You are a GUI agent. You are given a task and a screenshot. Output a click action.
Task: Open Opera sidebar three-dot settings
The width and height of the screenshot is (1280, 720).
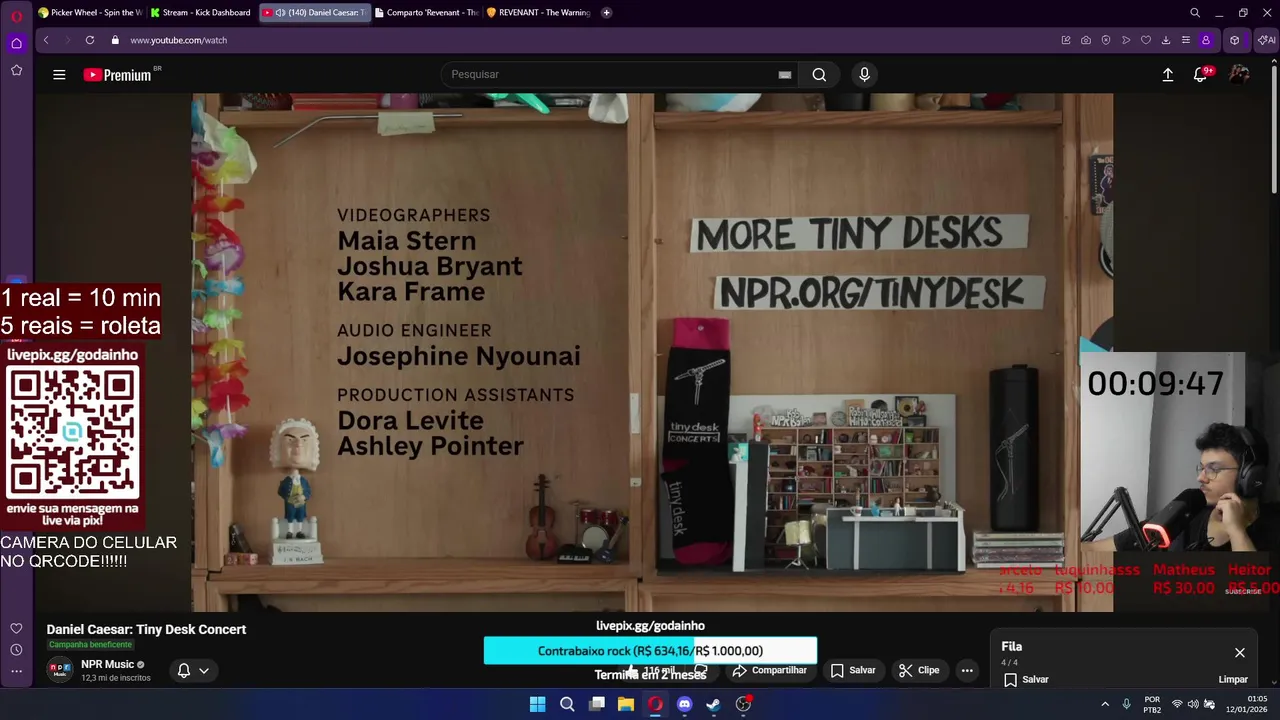(x=16, y=672)
